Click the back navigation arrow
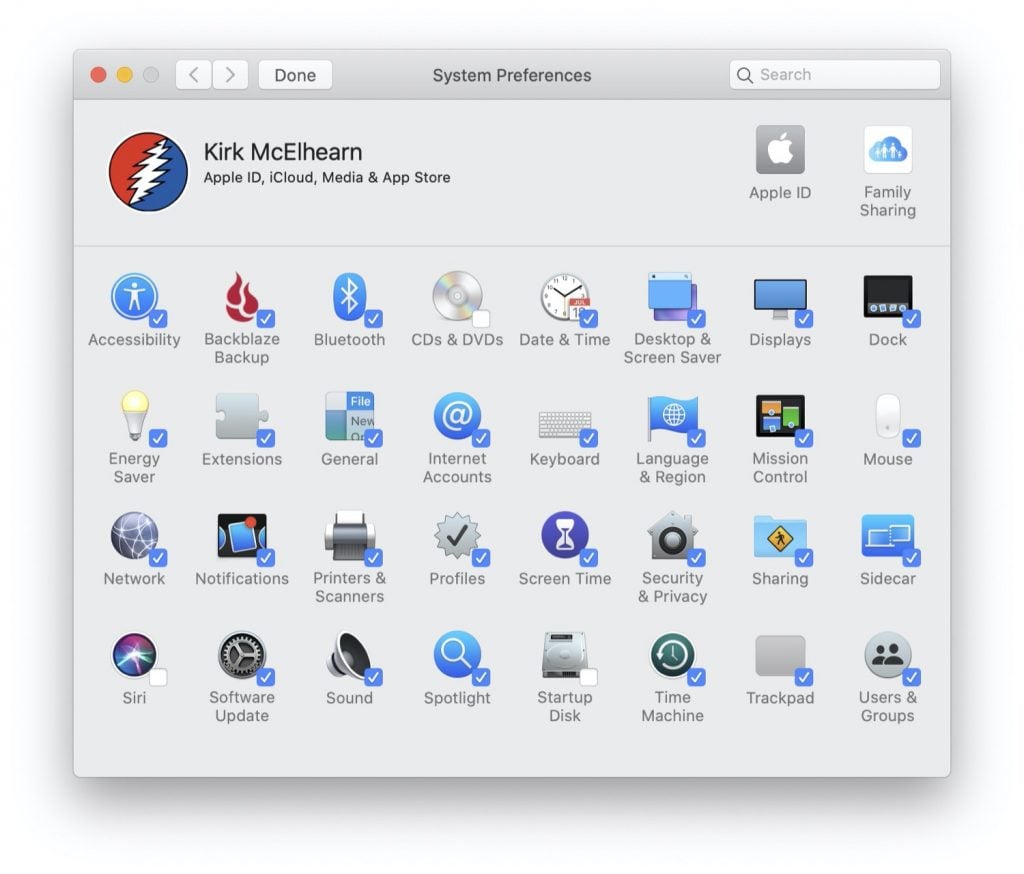The image size is (1024, 874). click(x=194, y=75)
